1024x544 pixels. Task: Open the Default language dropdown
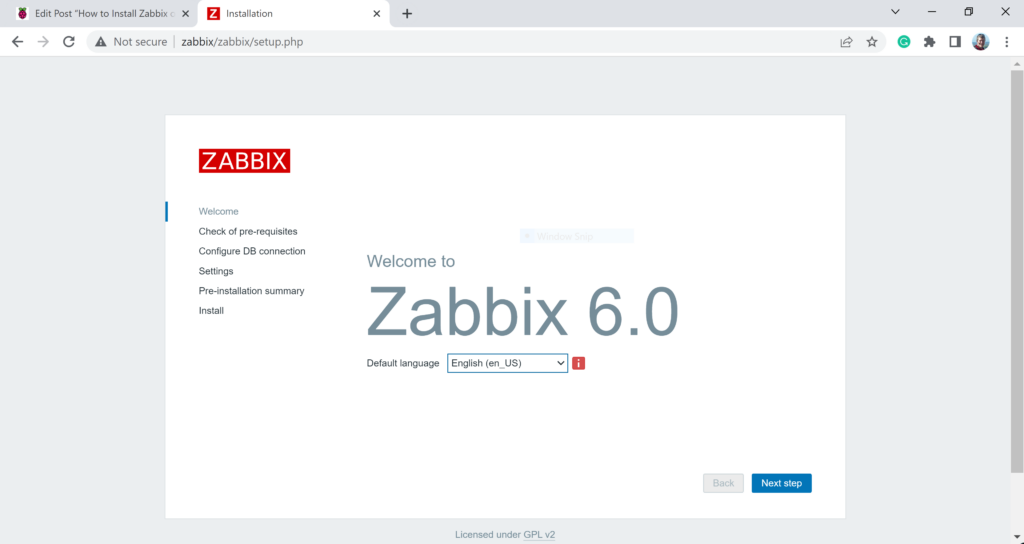point(507,363)
